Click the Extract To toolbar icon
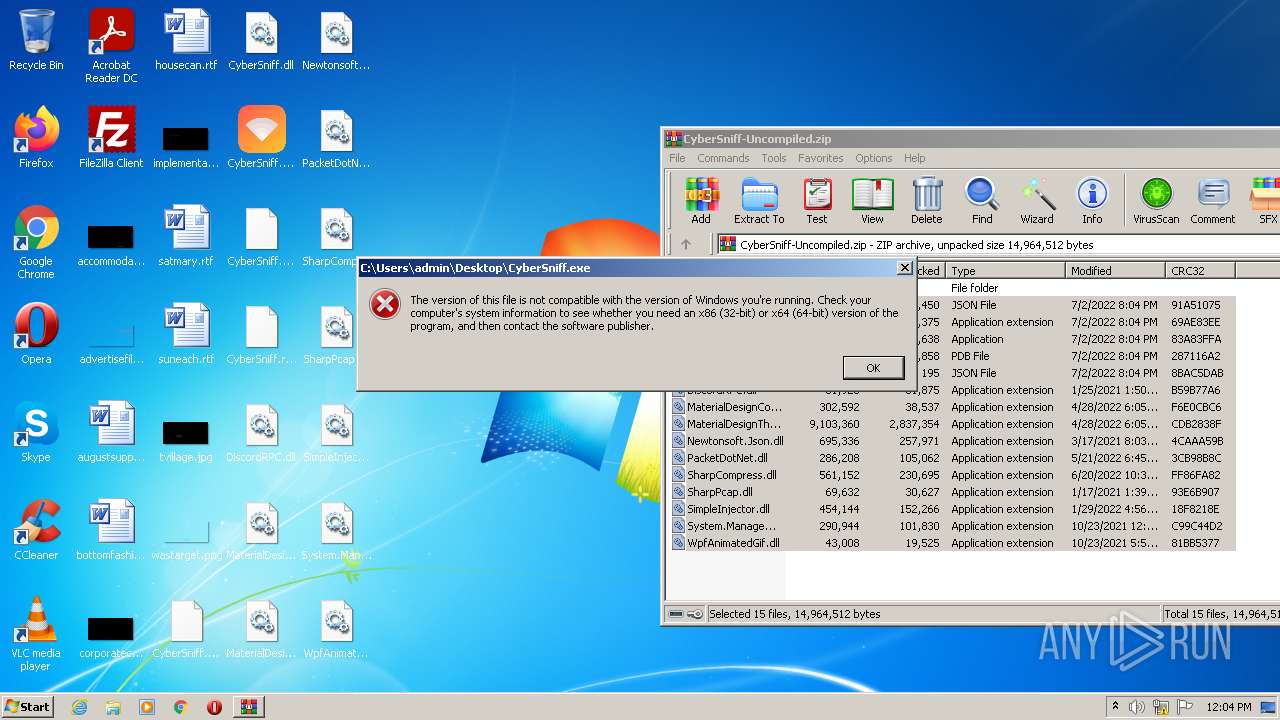 pyautogui.click(x=759, y=201)
